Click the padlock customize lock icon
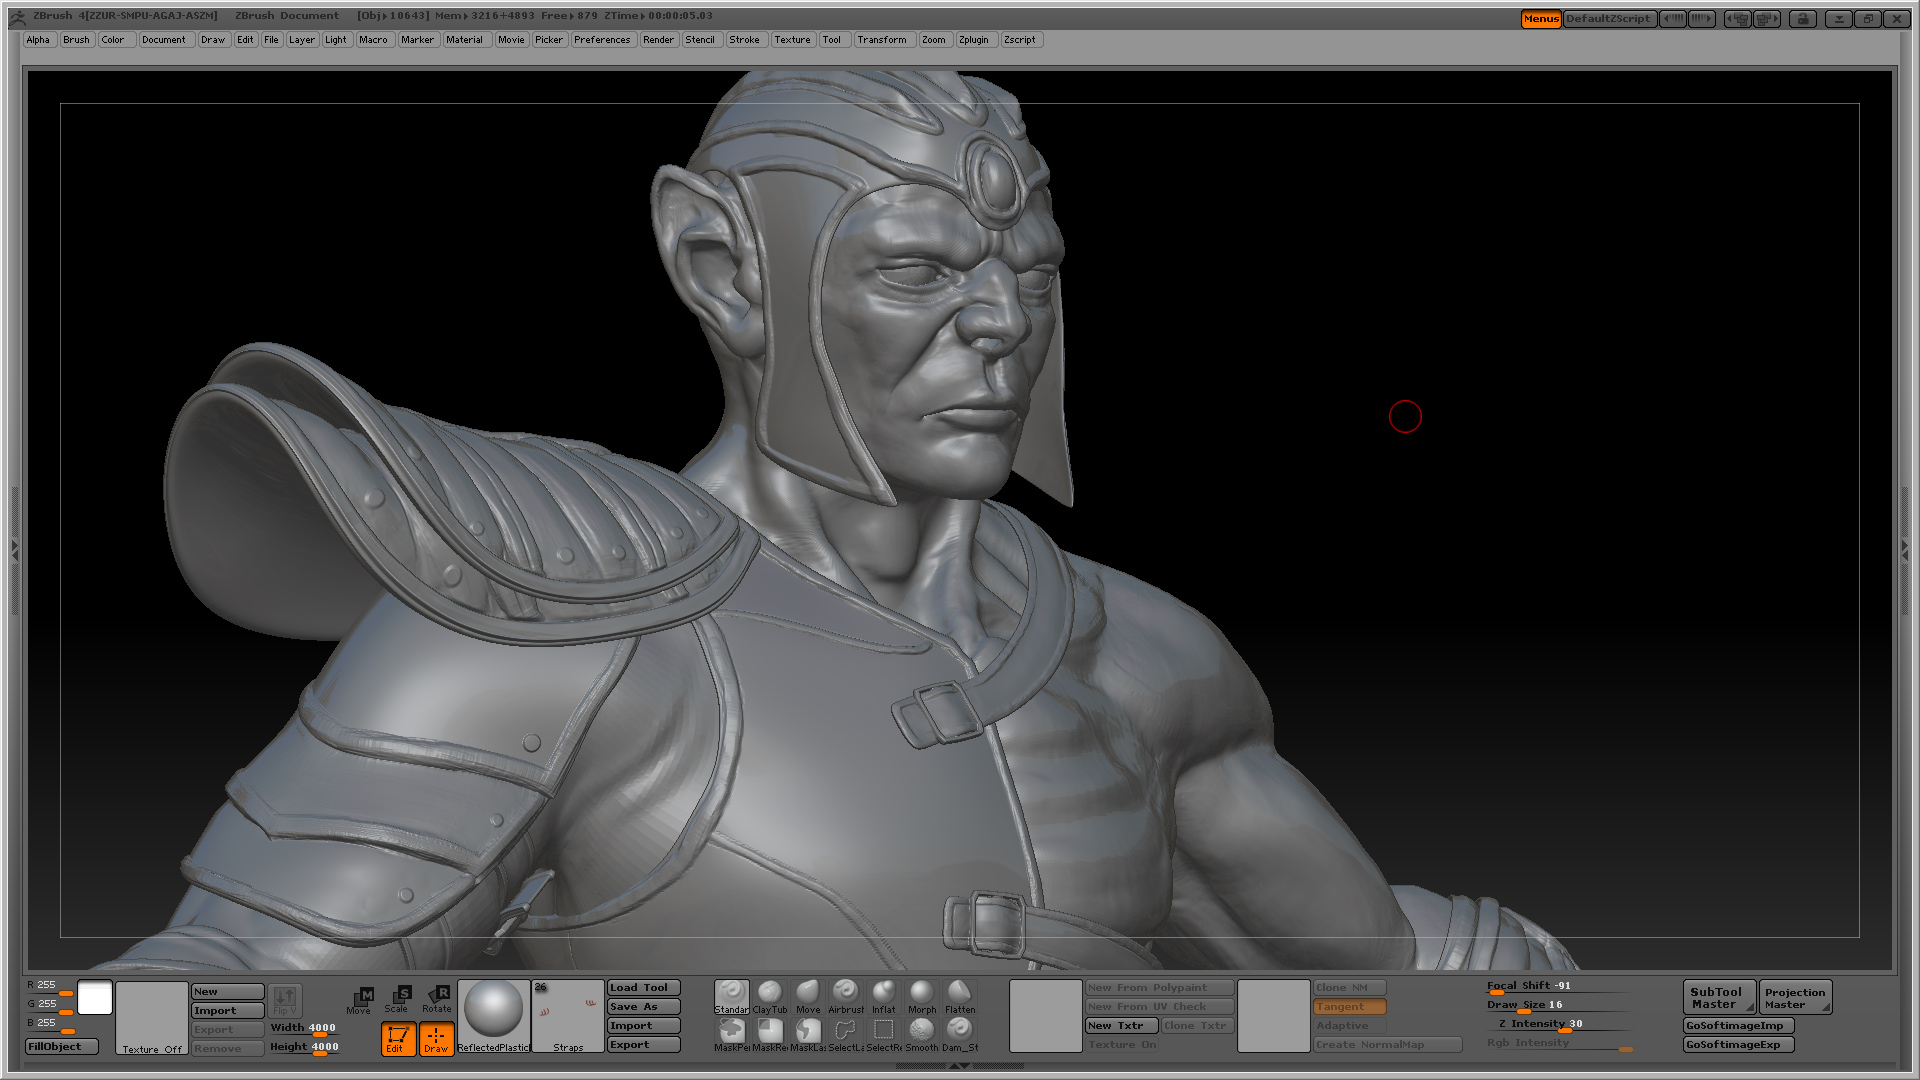Image resolution: width=1920 pixels, height=1080 pixels. tap(1803, 18)
